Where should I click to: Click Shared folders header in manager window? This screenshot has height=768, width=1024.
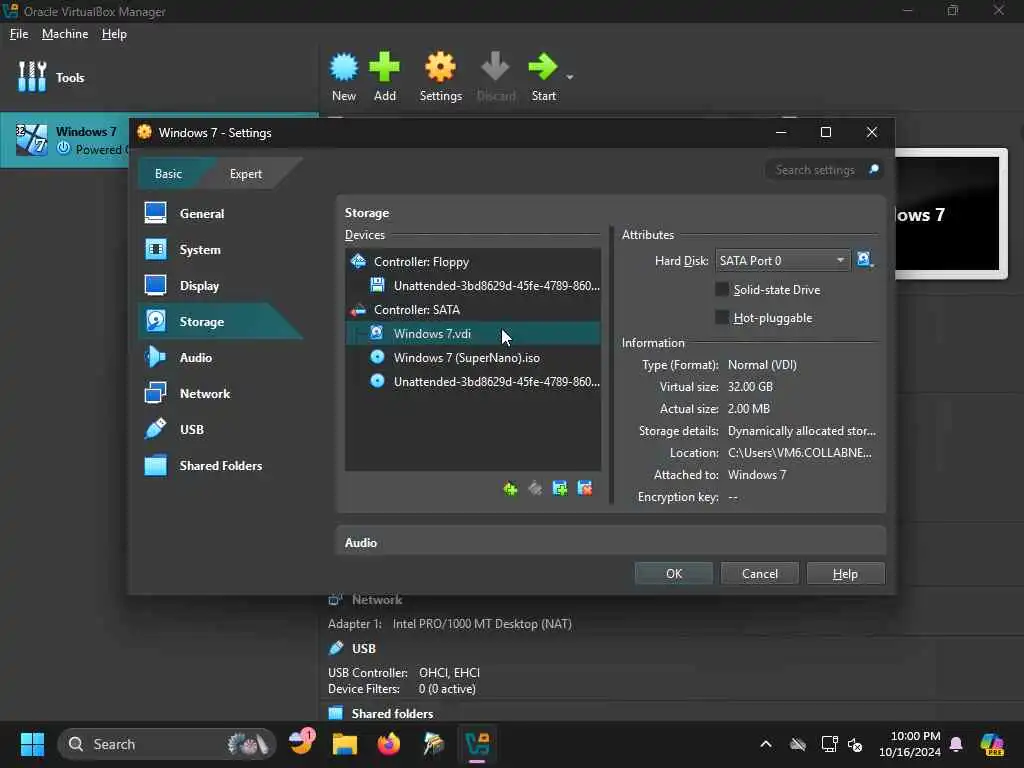[392, 713]
